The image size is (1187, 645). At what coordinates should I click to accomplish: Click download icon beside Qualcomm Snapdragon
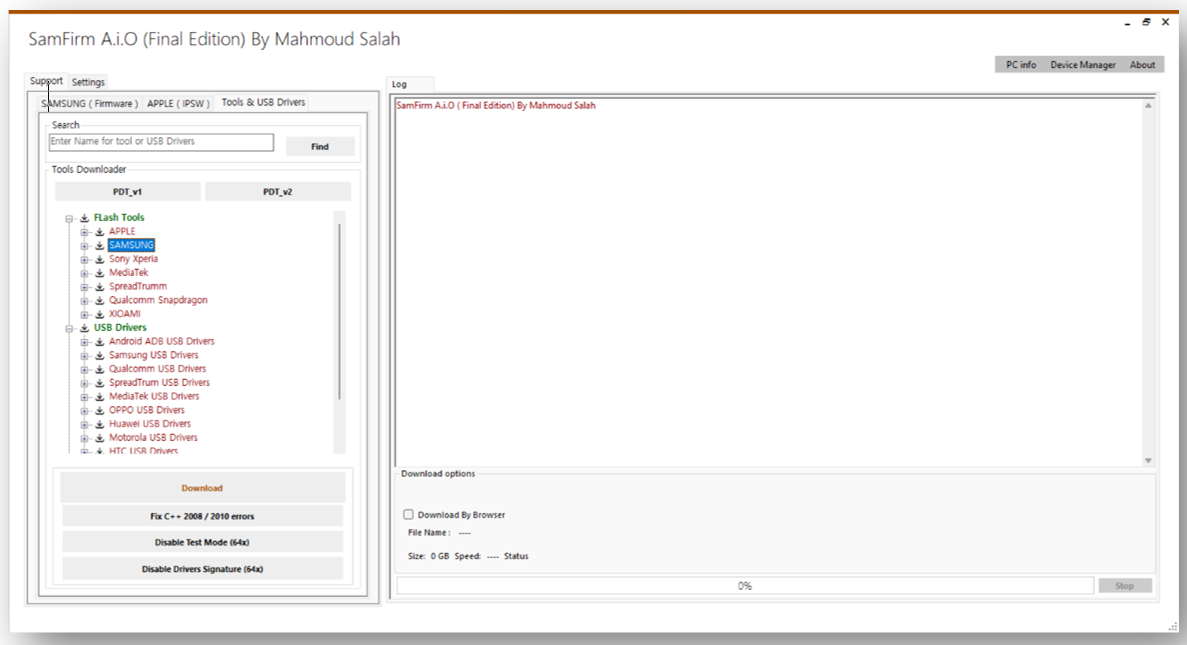99,301
